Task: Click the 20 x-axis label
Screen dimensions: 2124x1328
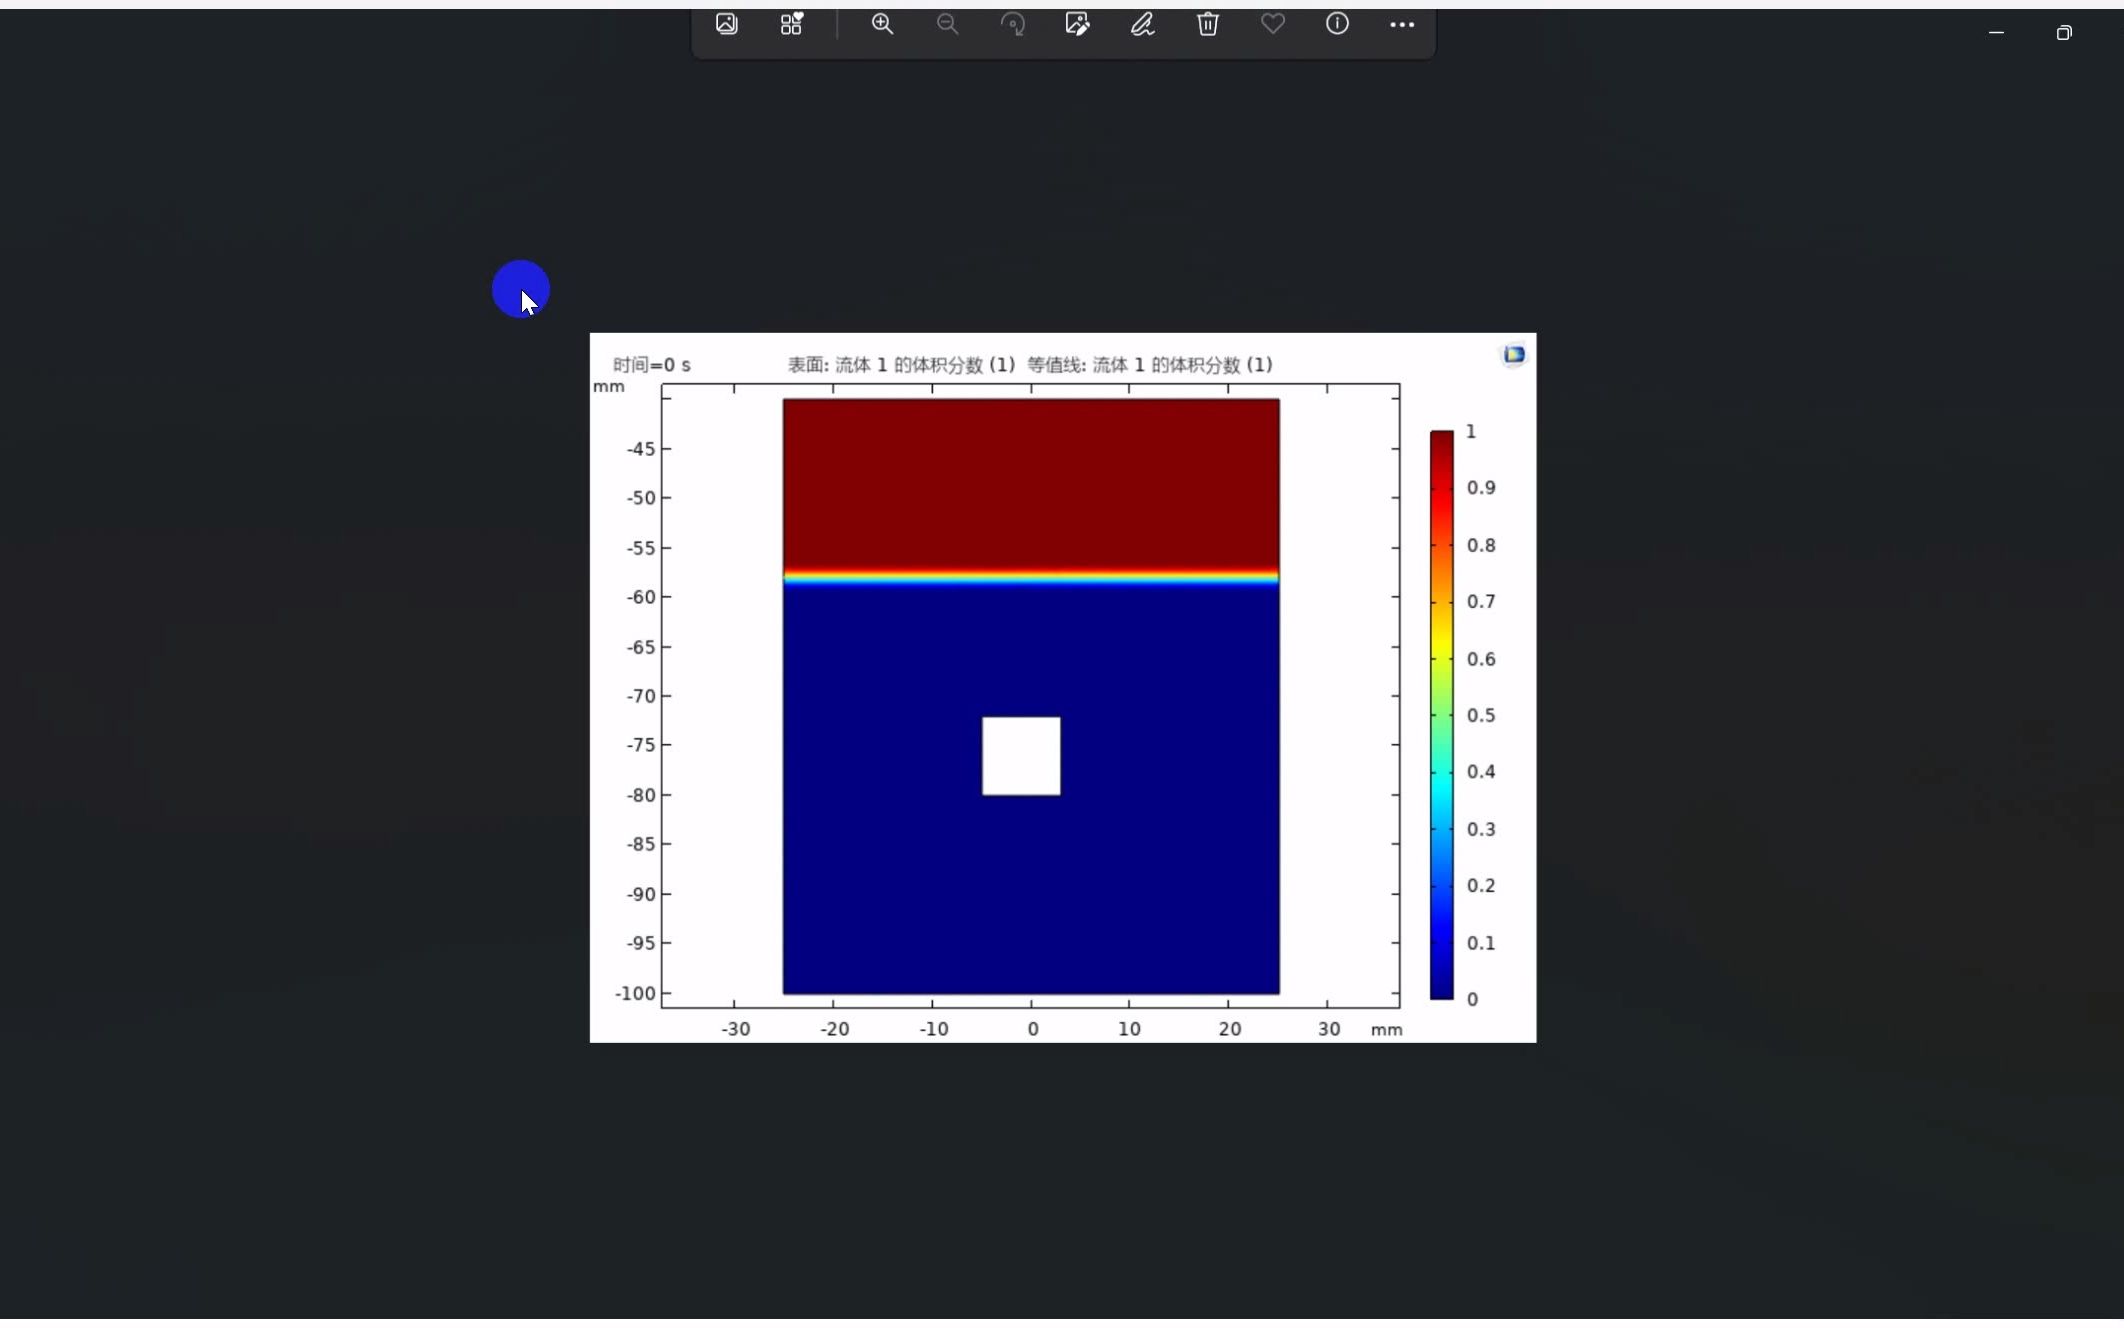Action: click(x=1229, y=1029)
